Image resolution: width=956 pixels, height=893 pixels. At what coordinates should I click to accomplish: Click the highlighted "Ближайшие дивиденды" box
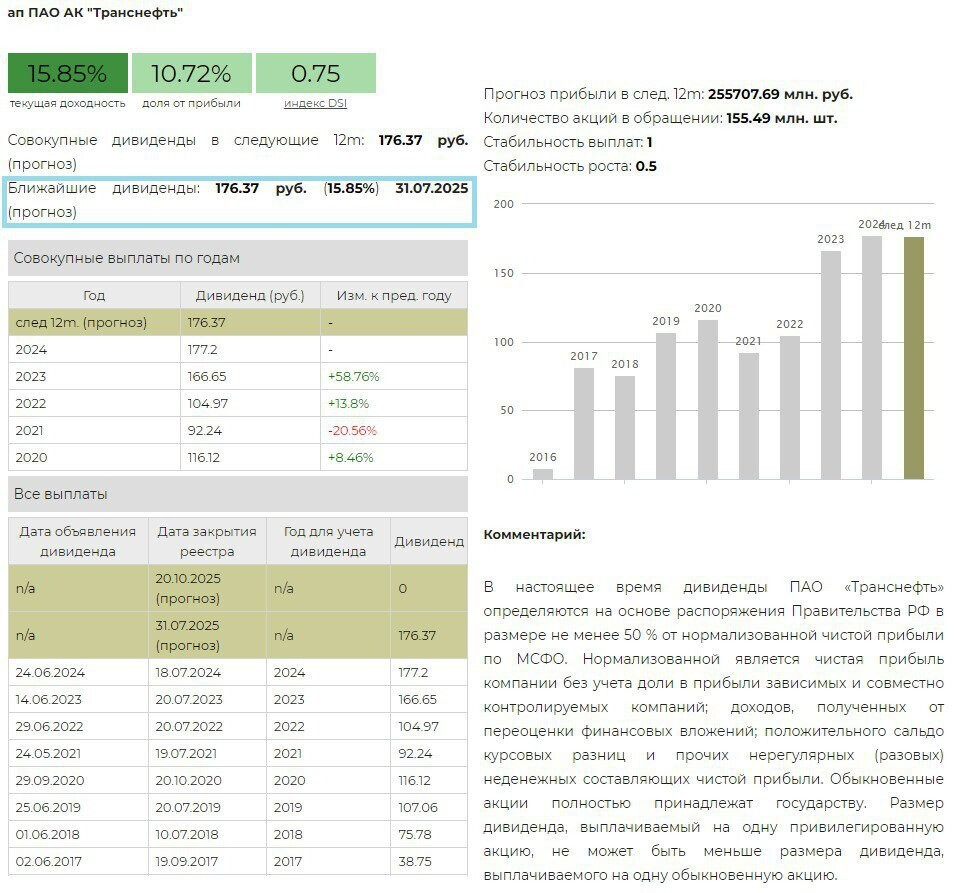click(237, 200)
